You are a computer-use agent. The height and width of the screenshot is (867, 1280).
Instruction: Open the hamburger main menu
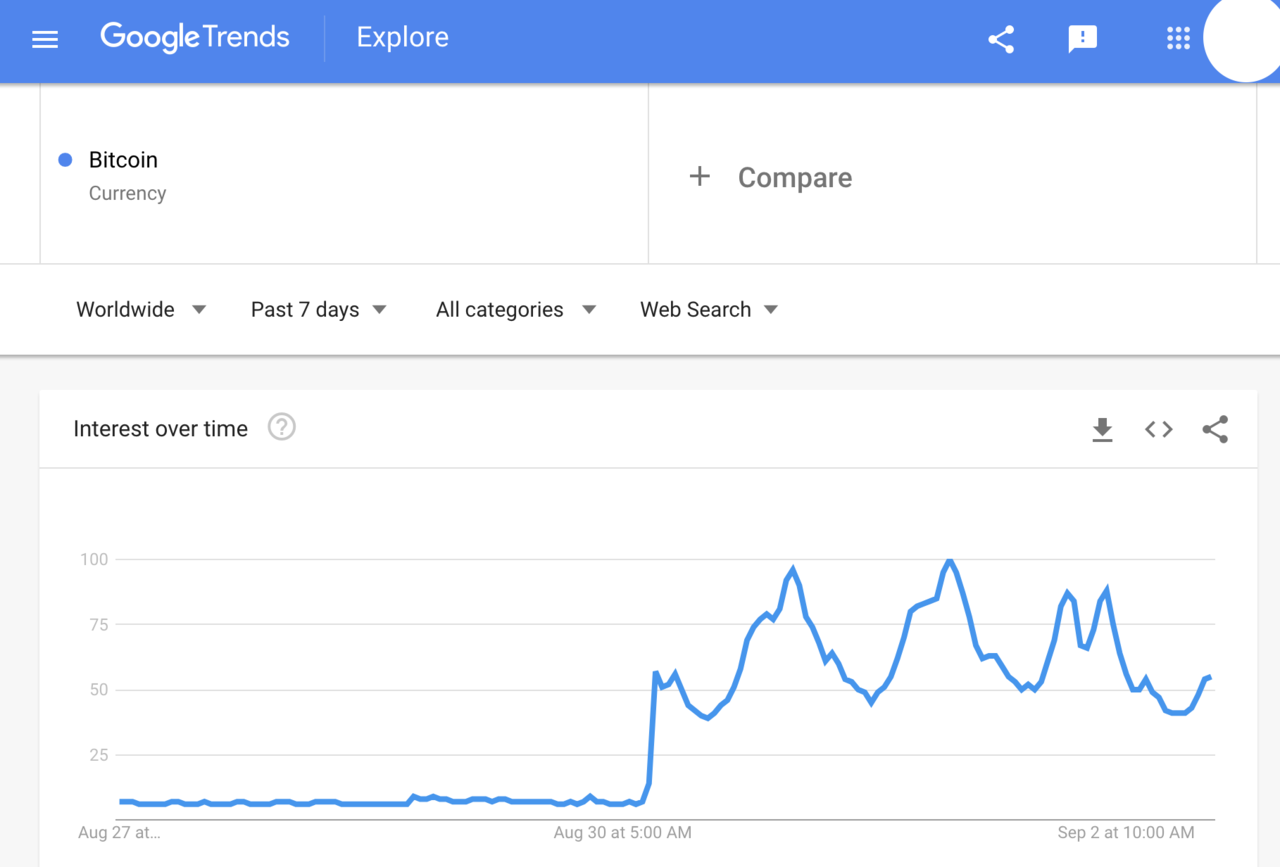tap(45, 40)
